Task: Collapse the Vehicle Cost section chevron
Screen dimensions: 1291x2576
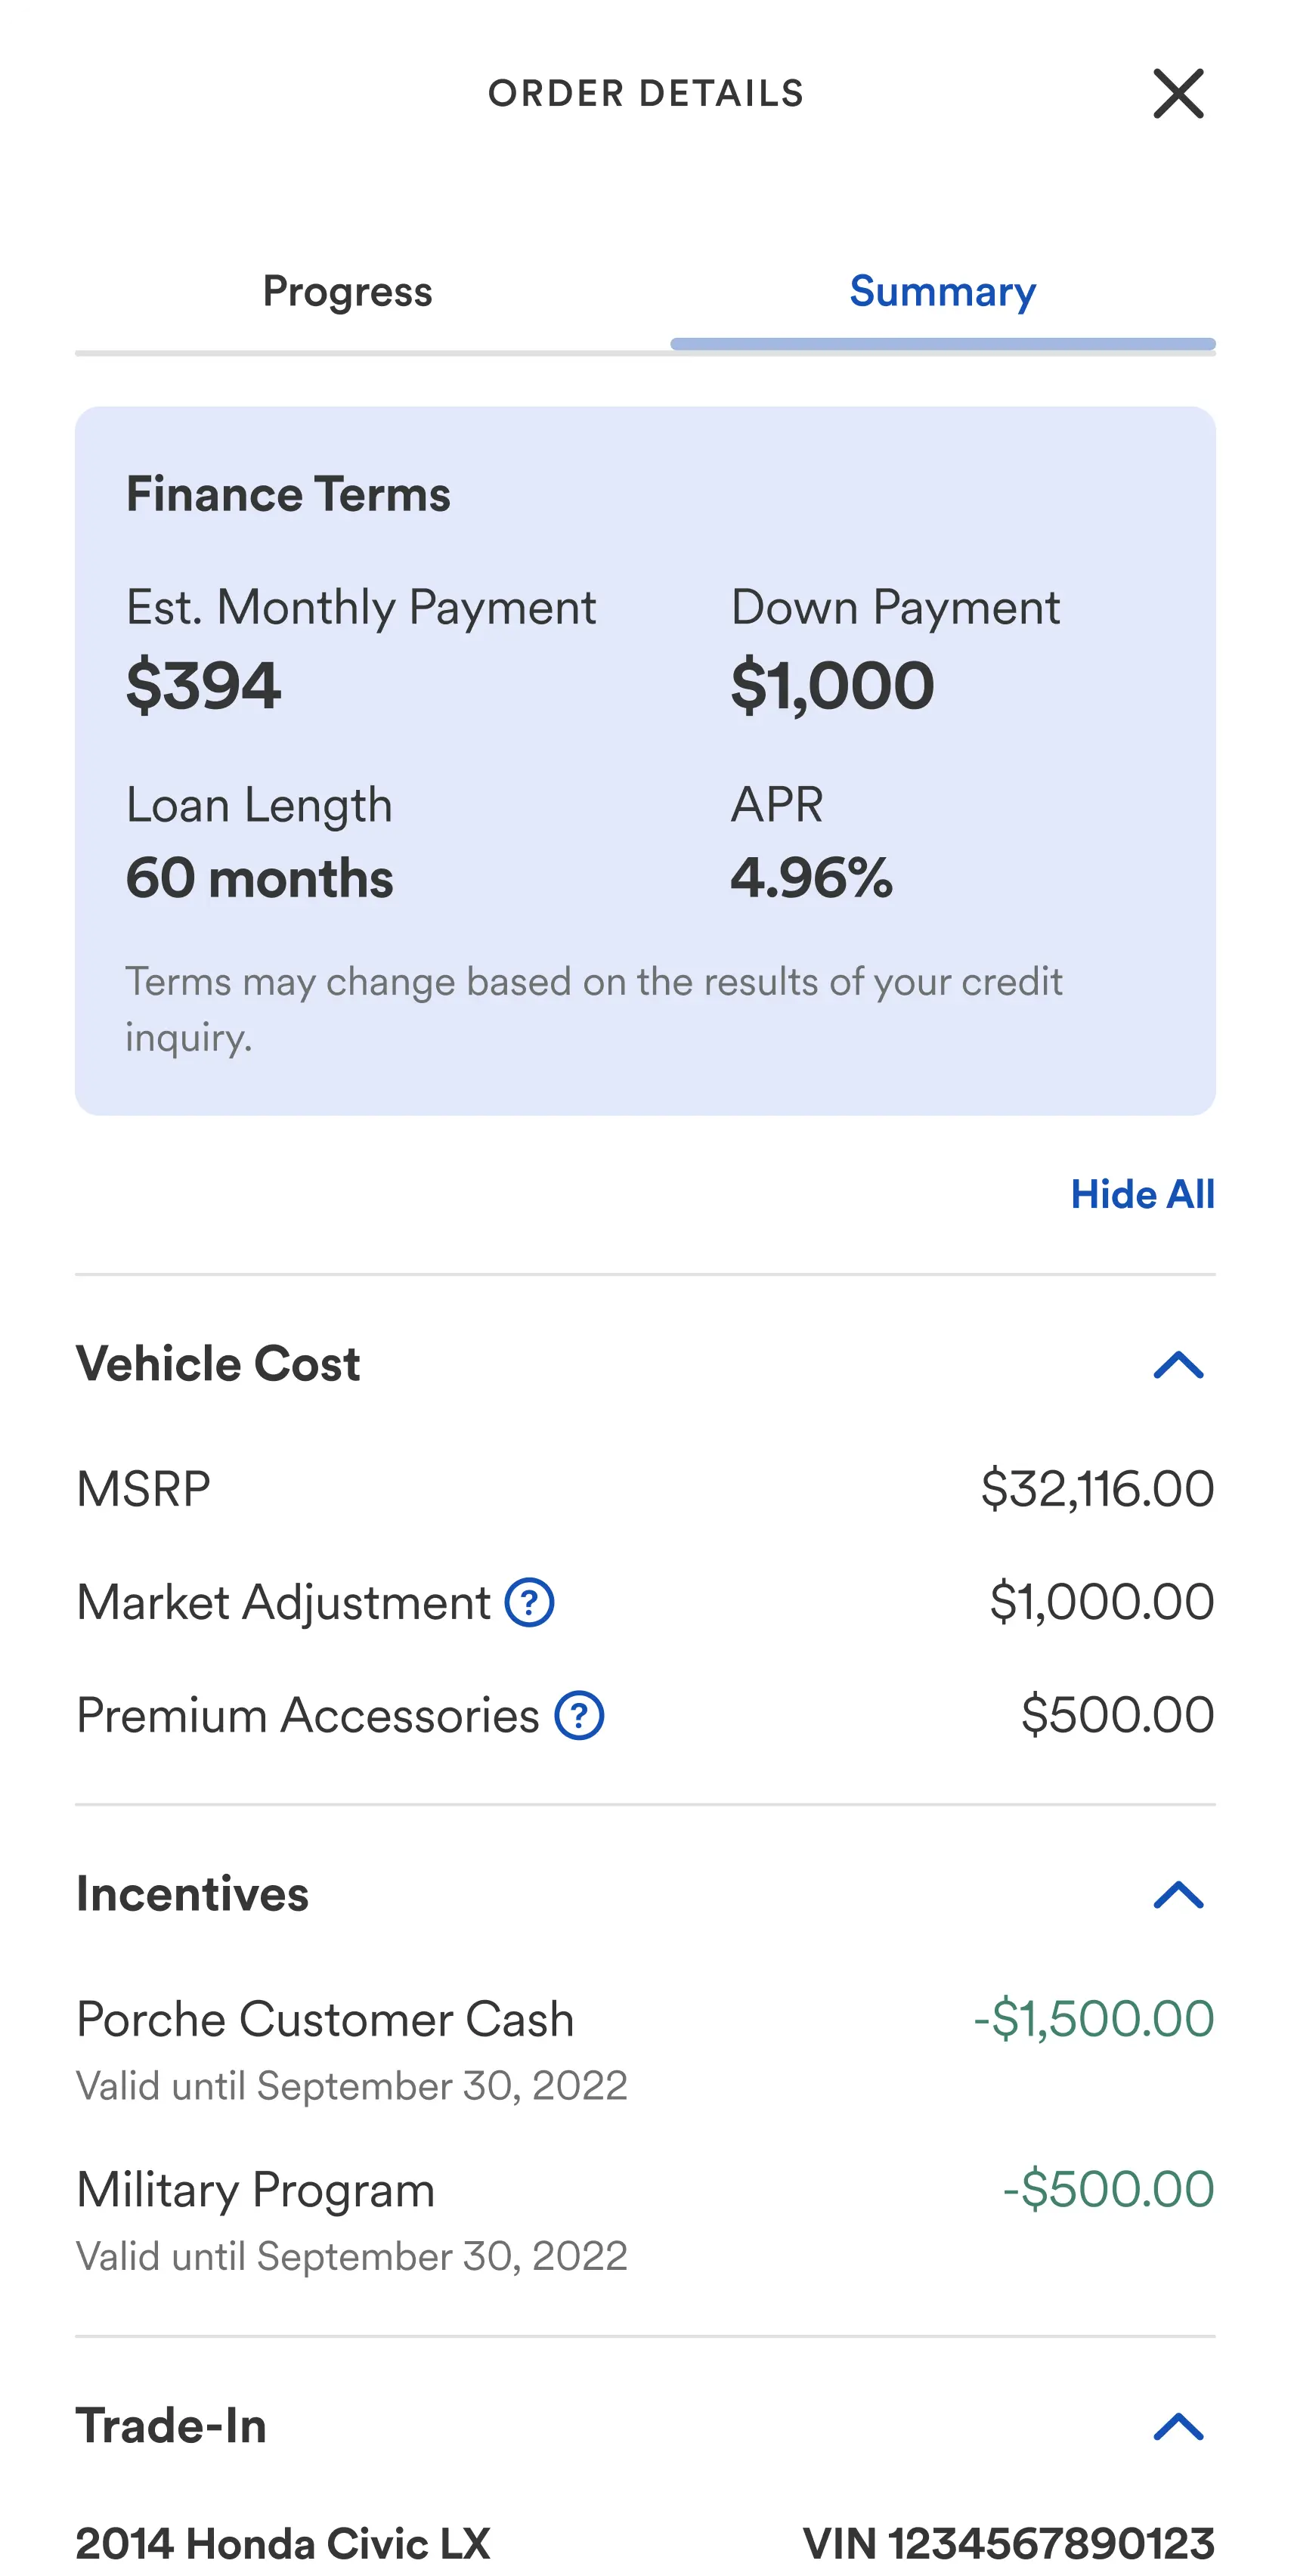Action: 1178,1365
